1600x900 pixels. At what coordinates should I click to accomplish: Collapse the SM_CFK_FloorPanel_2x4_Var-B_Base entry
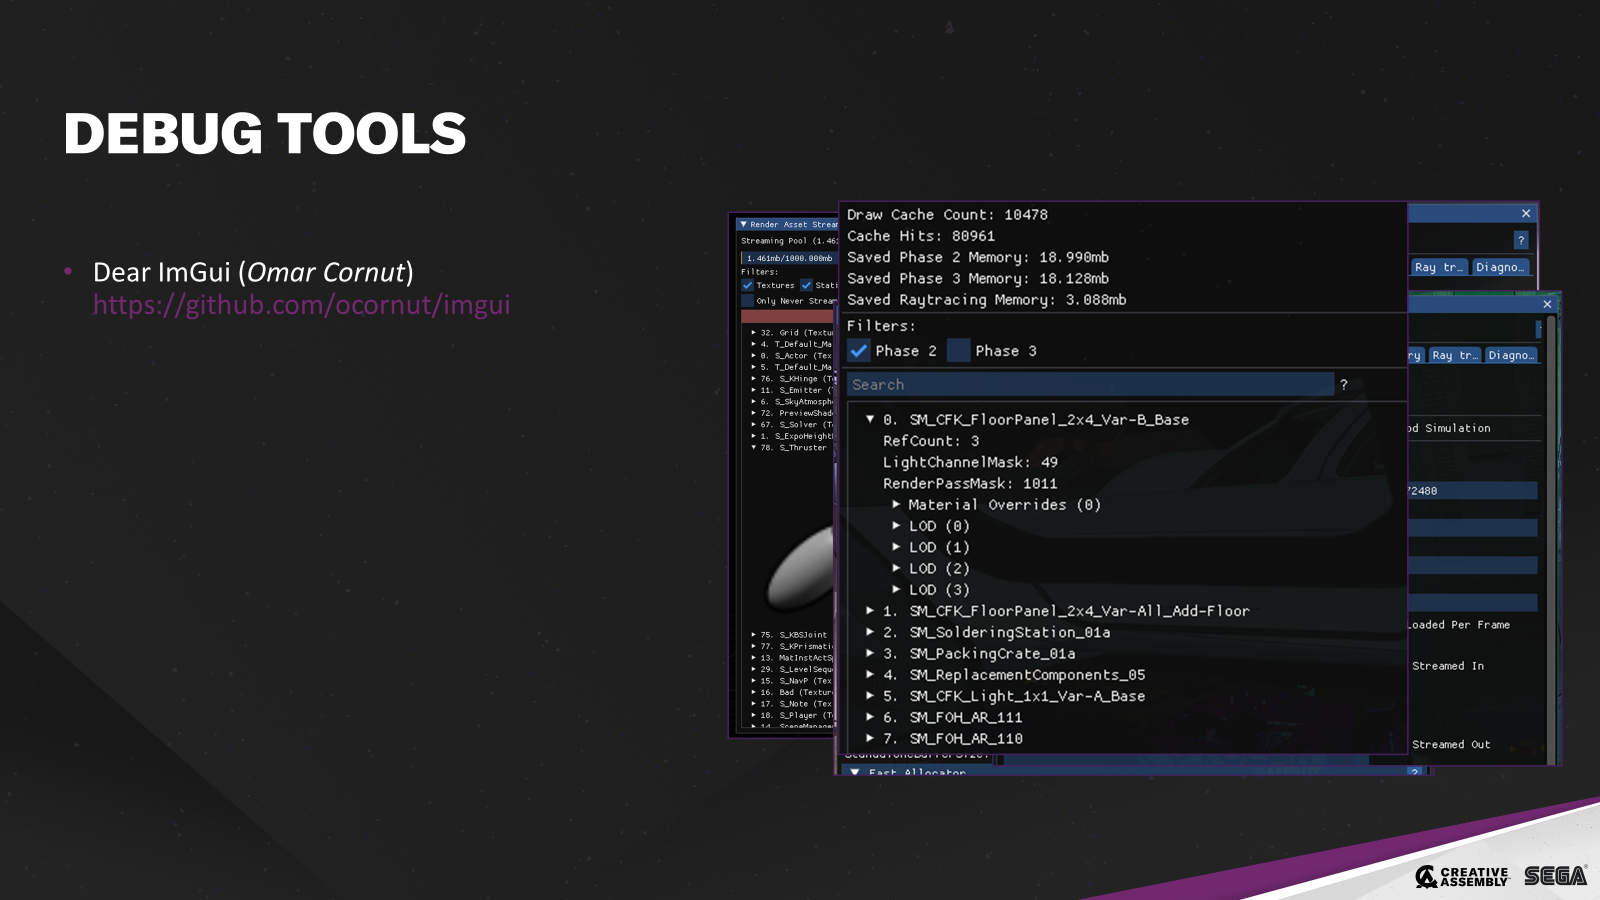870,420
